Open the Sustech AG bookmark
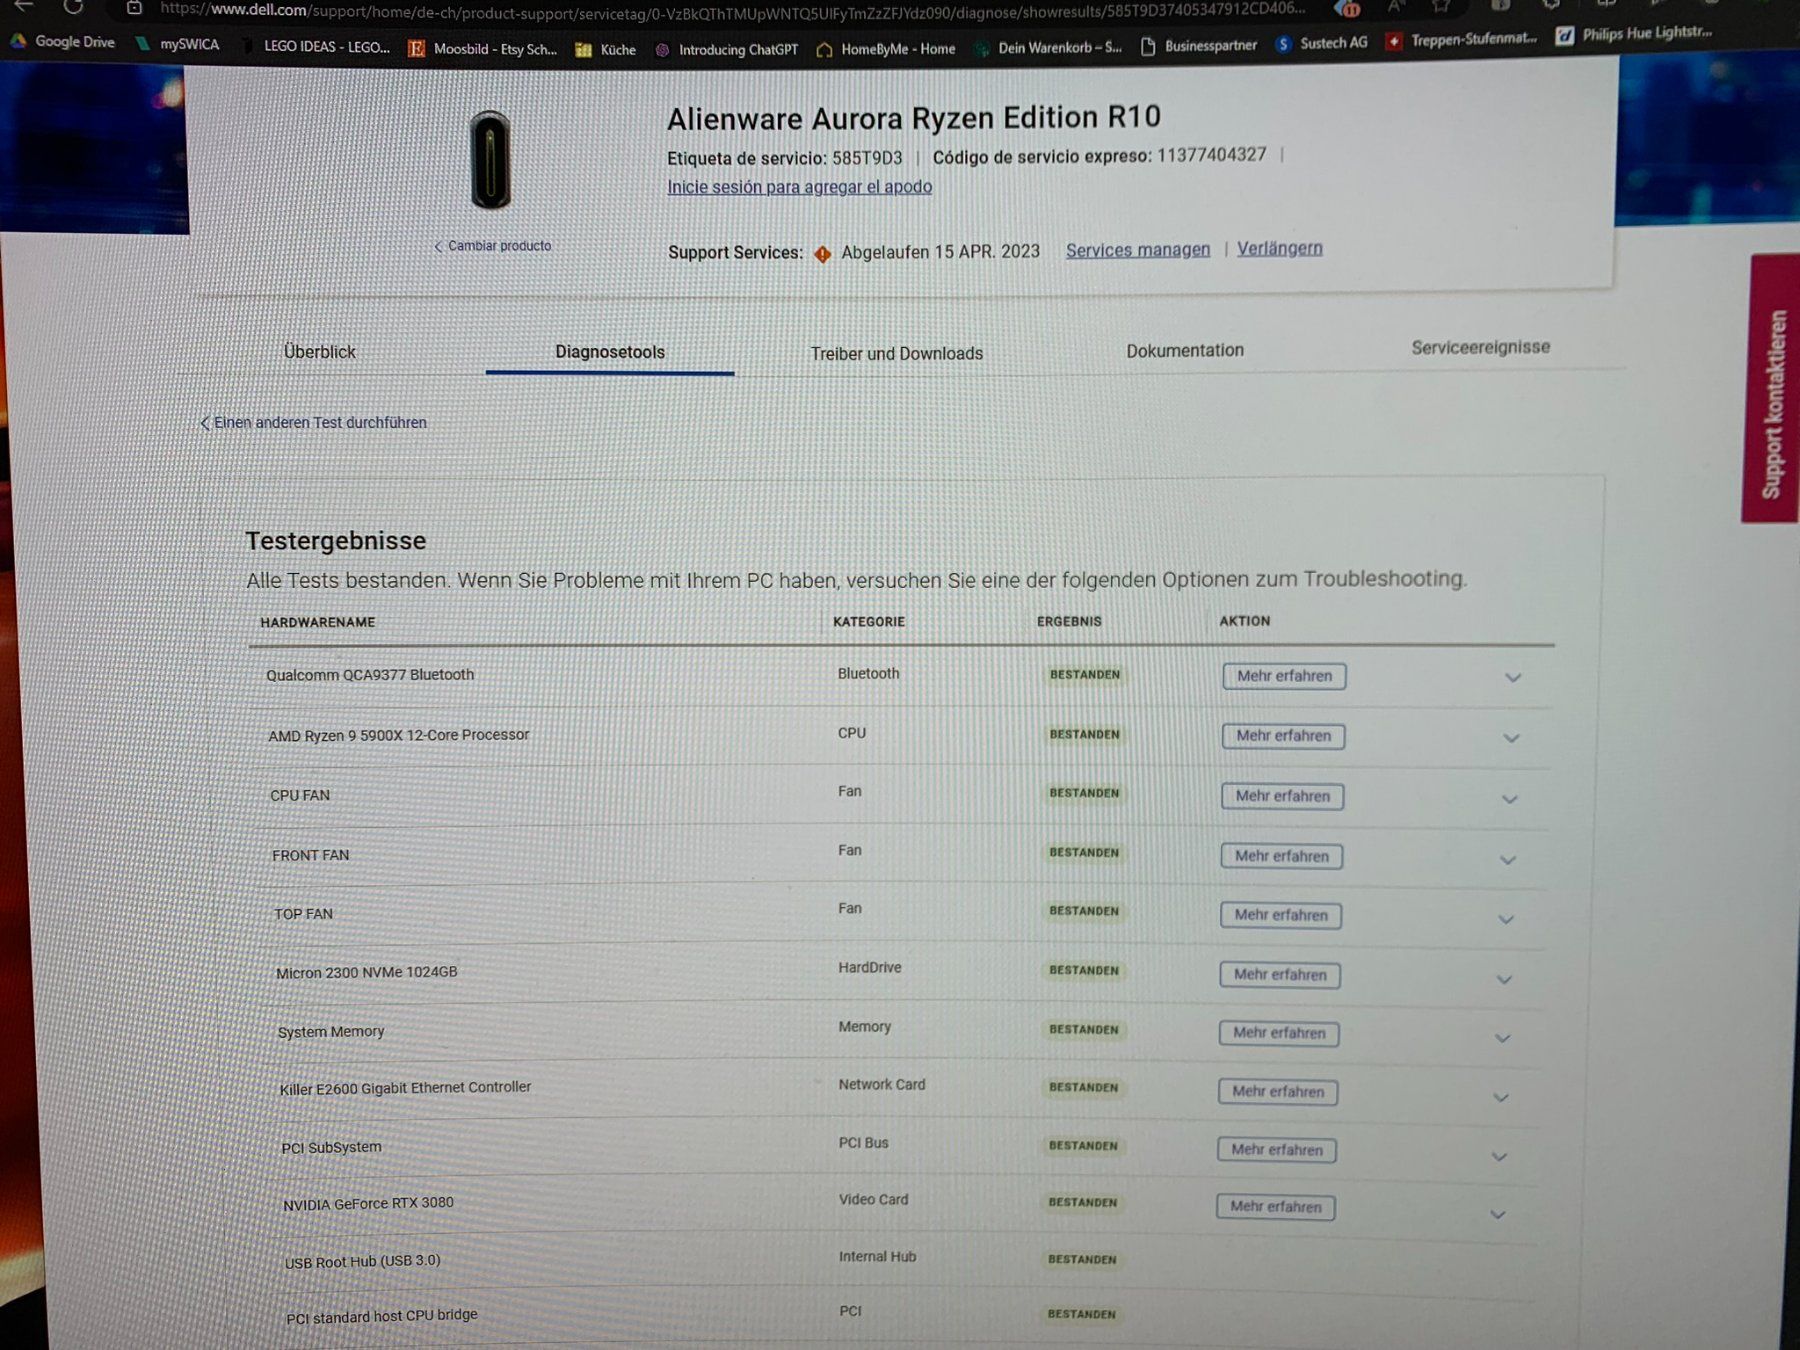The height and width of the screenshot is (1350, 1800). 1321,43
